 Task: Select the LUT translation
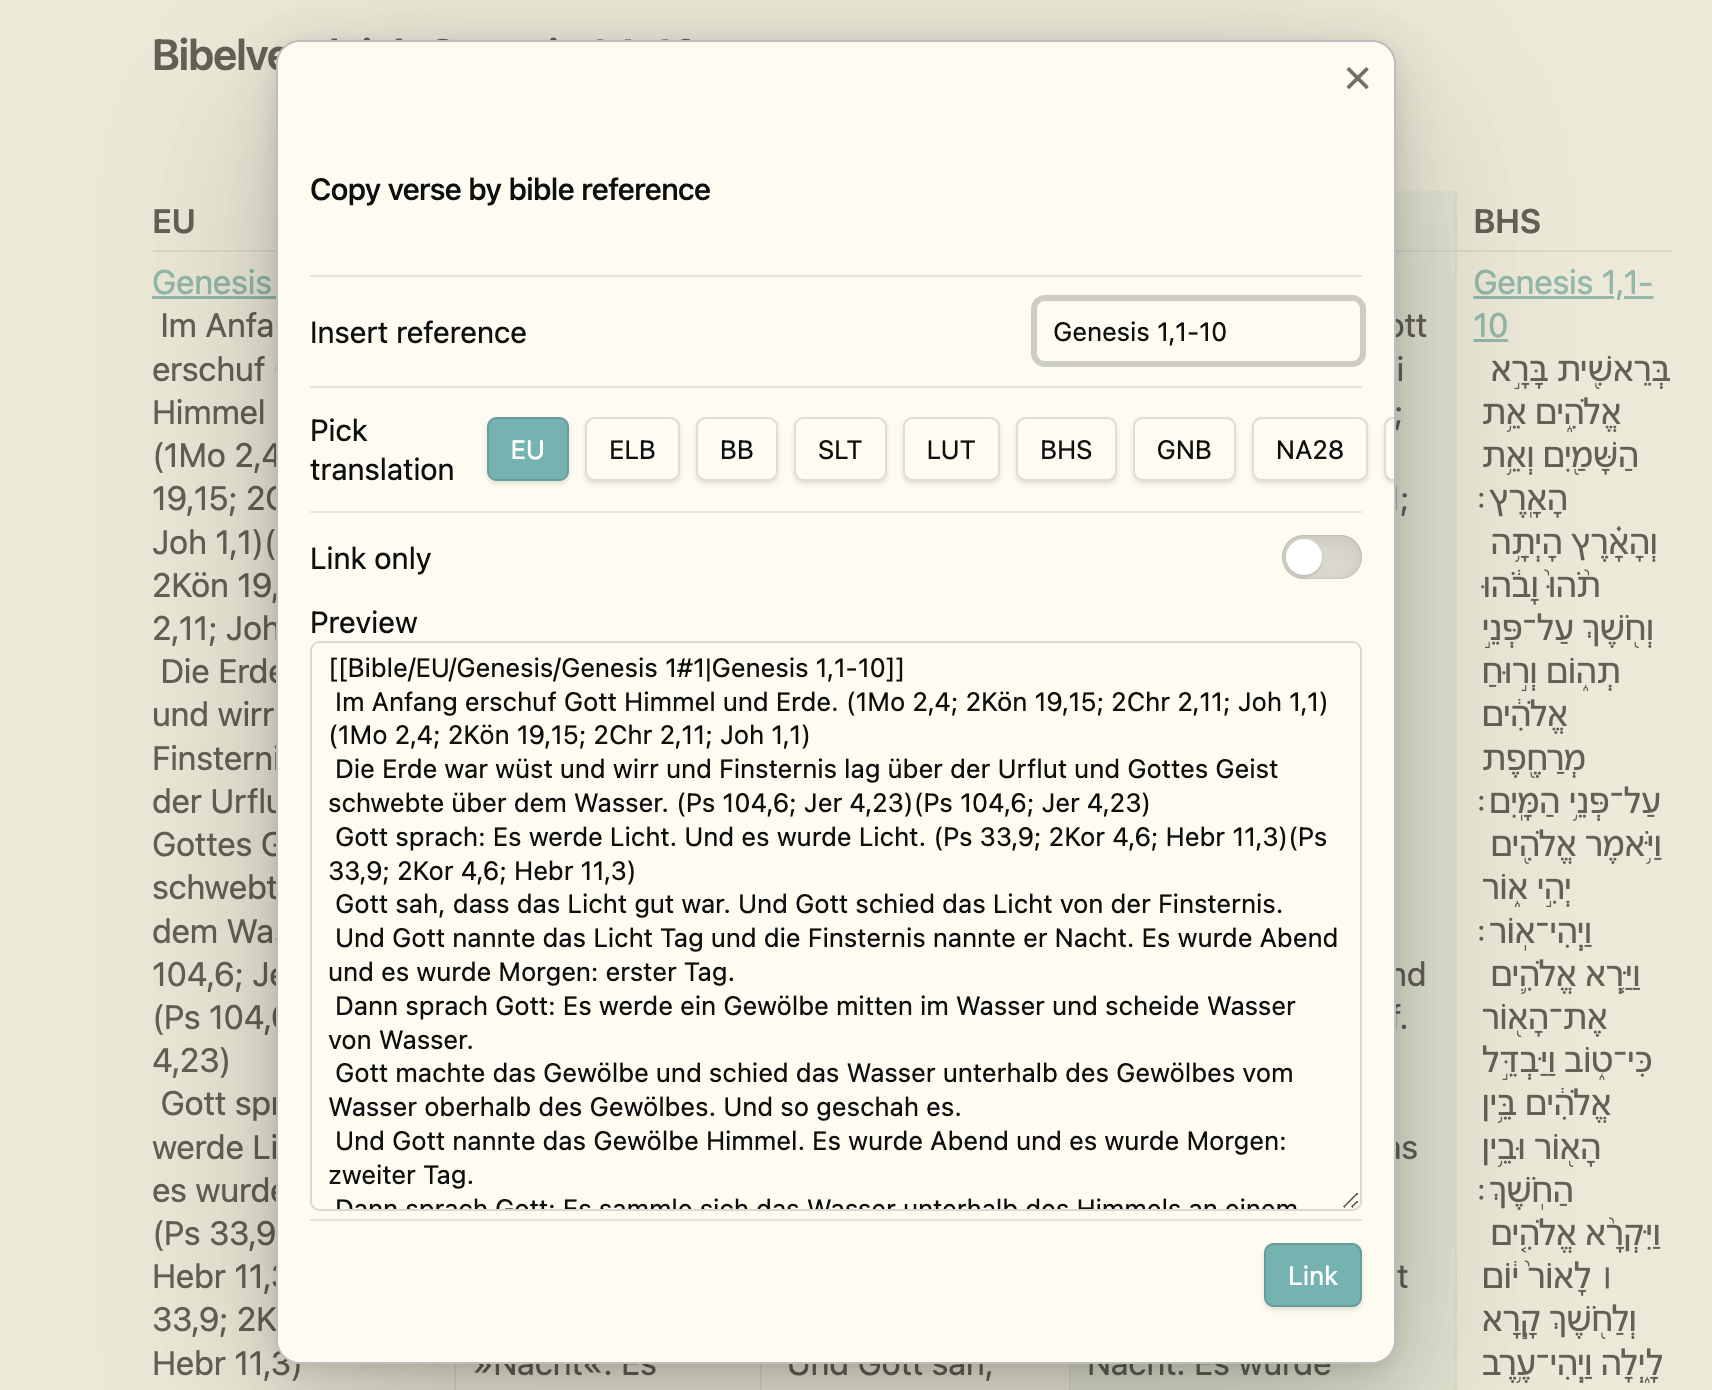951,450
